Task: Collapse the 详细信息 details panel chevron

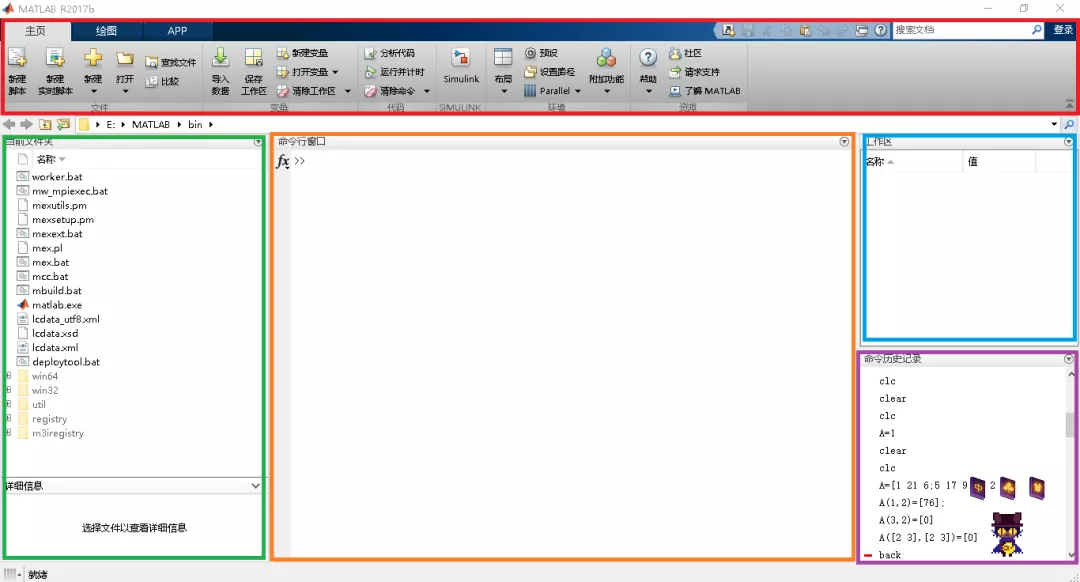Action: (x=256, y=486)
